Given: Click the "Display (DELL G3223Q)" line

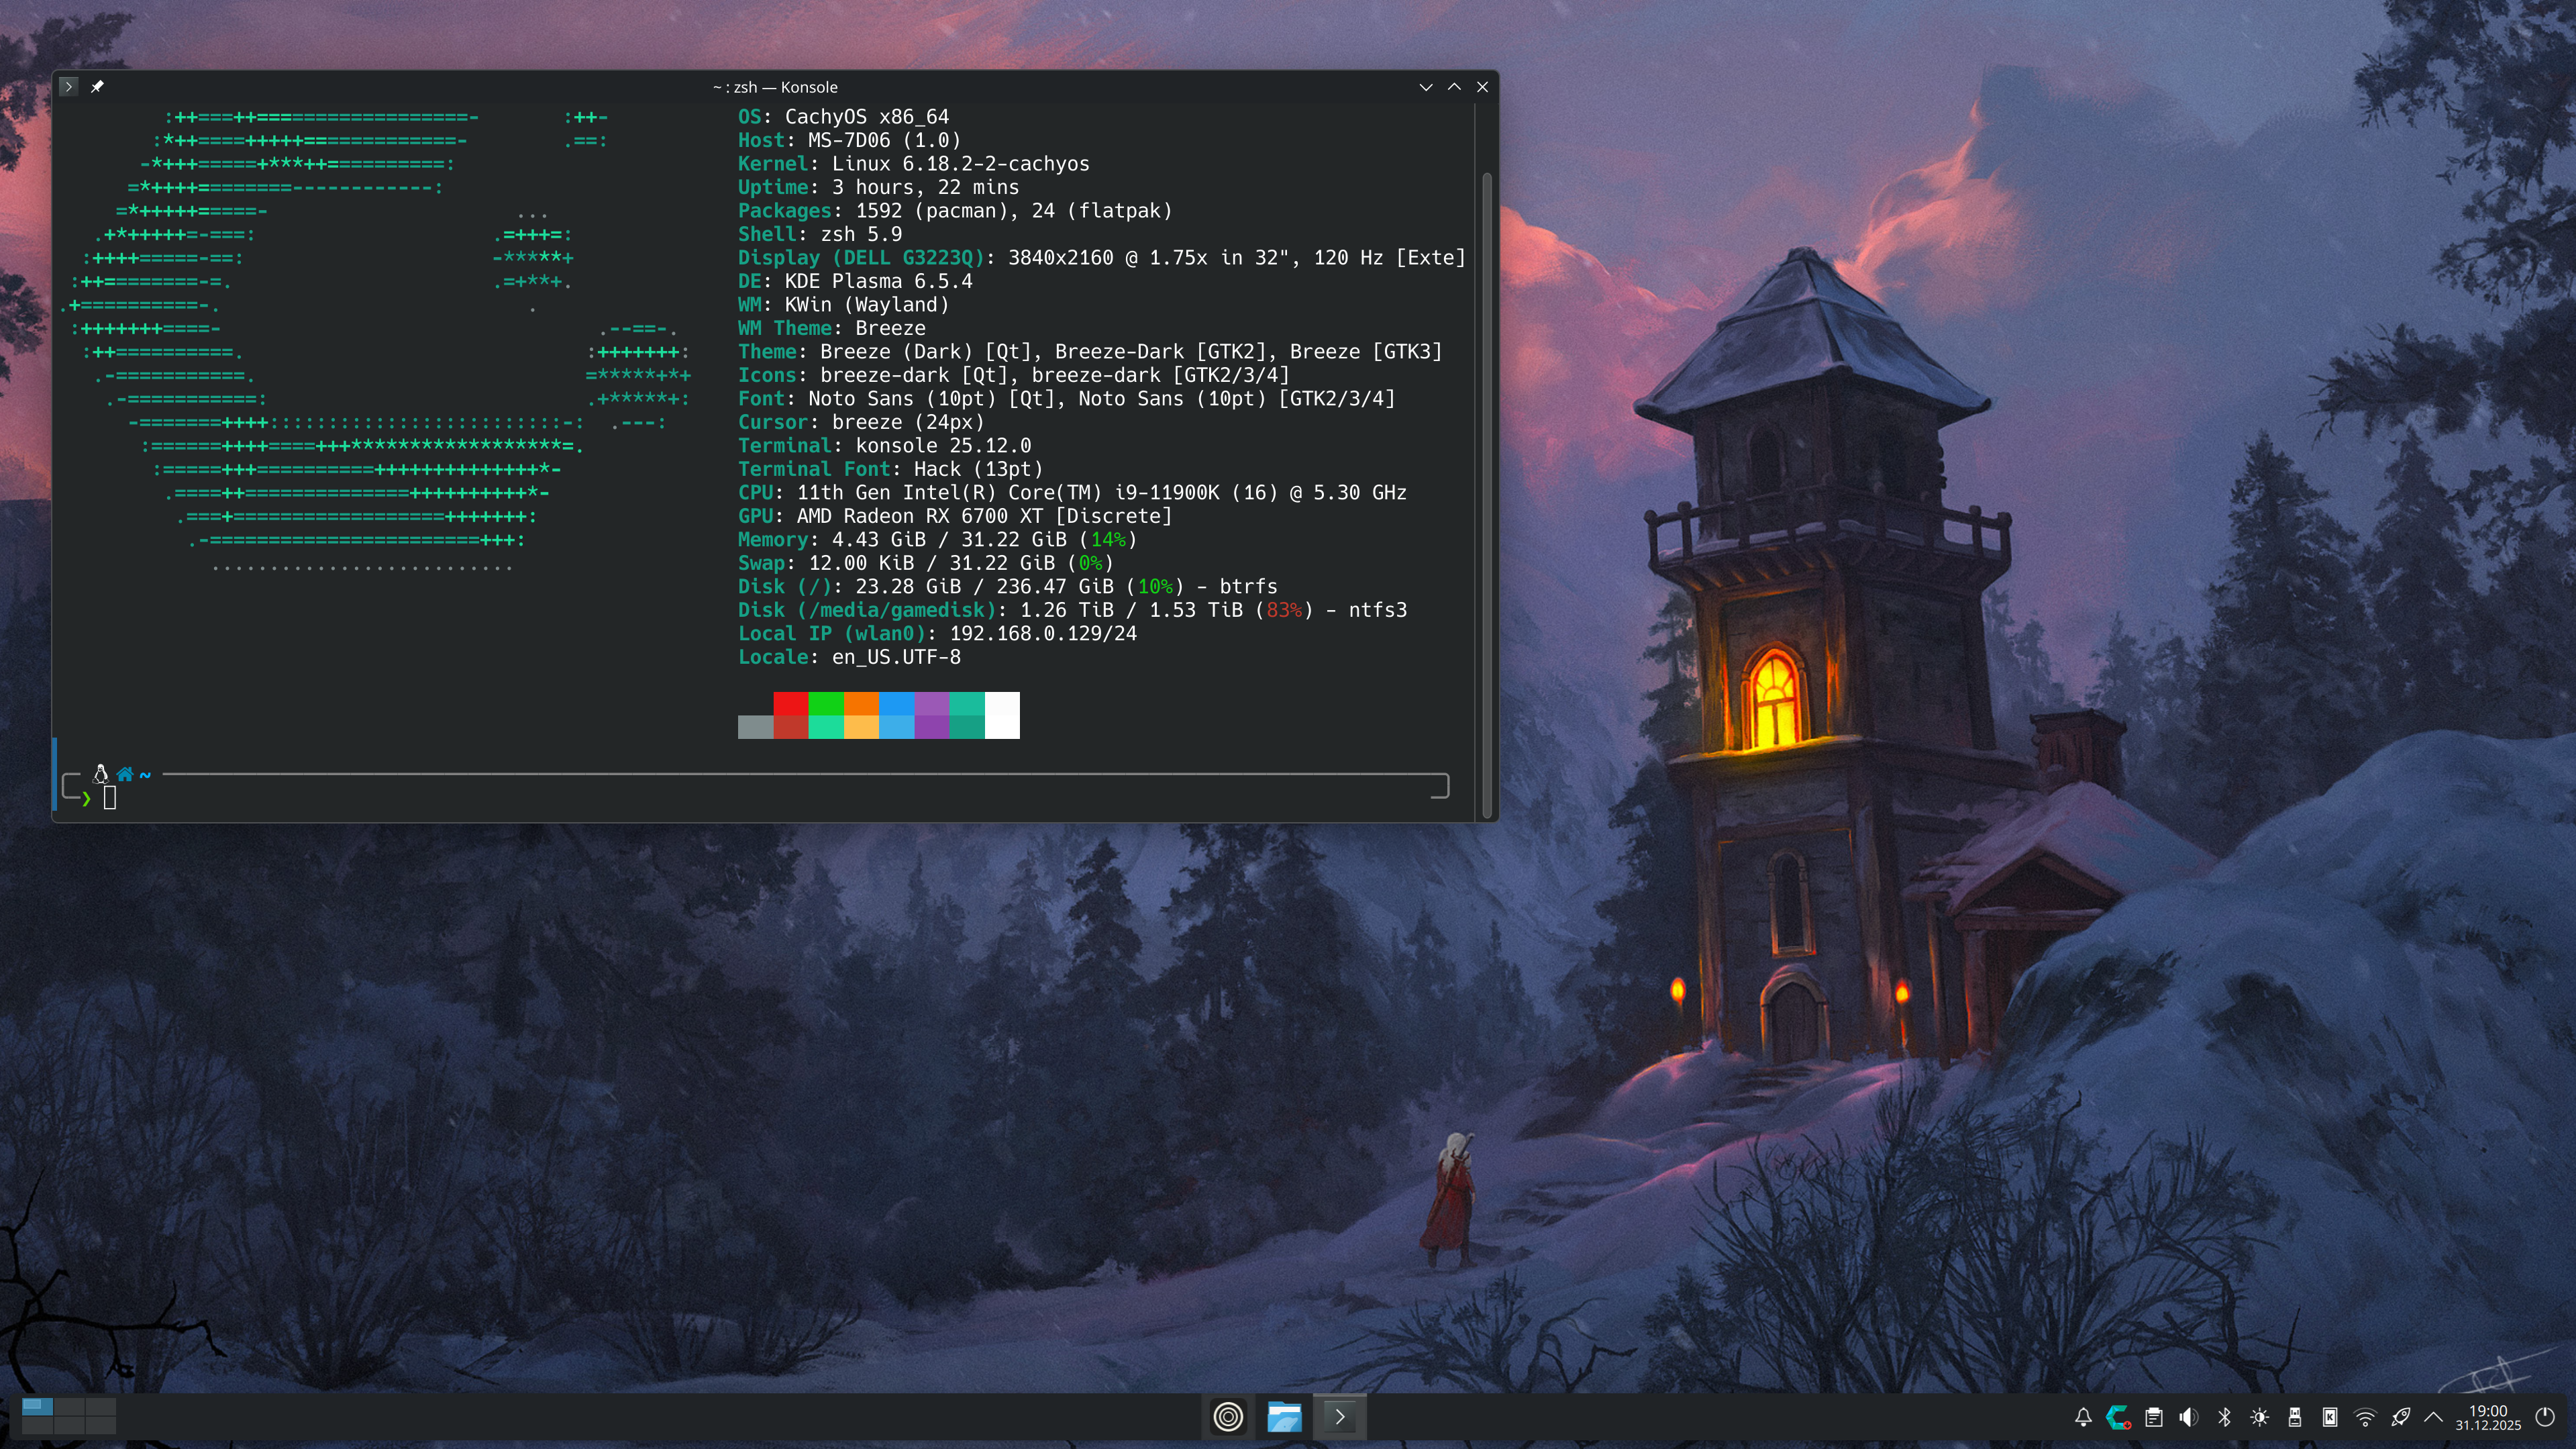Looking at the screenshot, I should tap(1102, 258).
